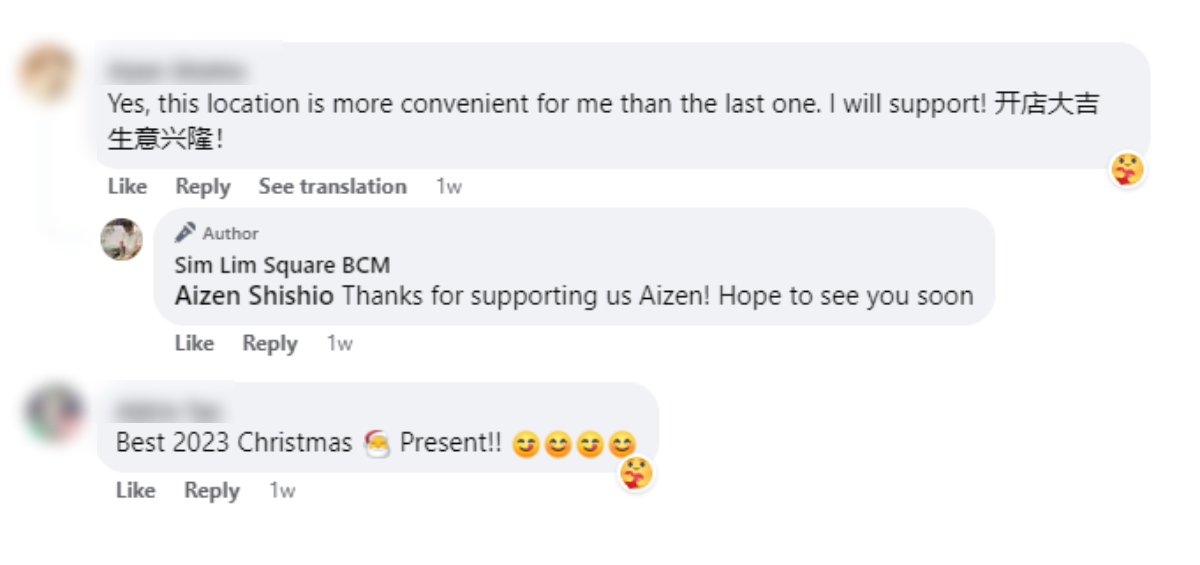Open the Sim Lim Square BCM page name
This screenshot has height=565, width=1200.
click(282, 265)
